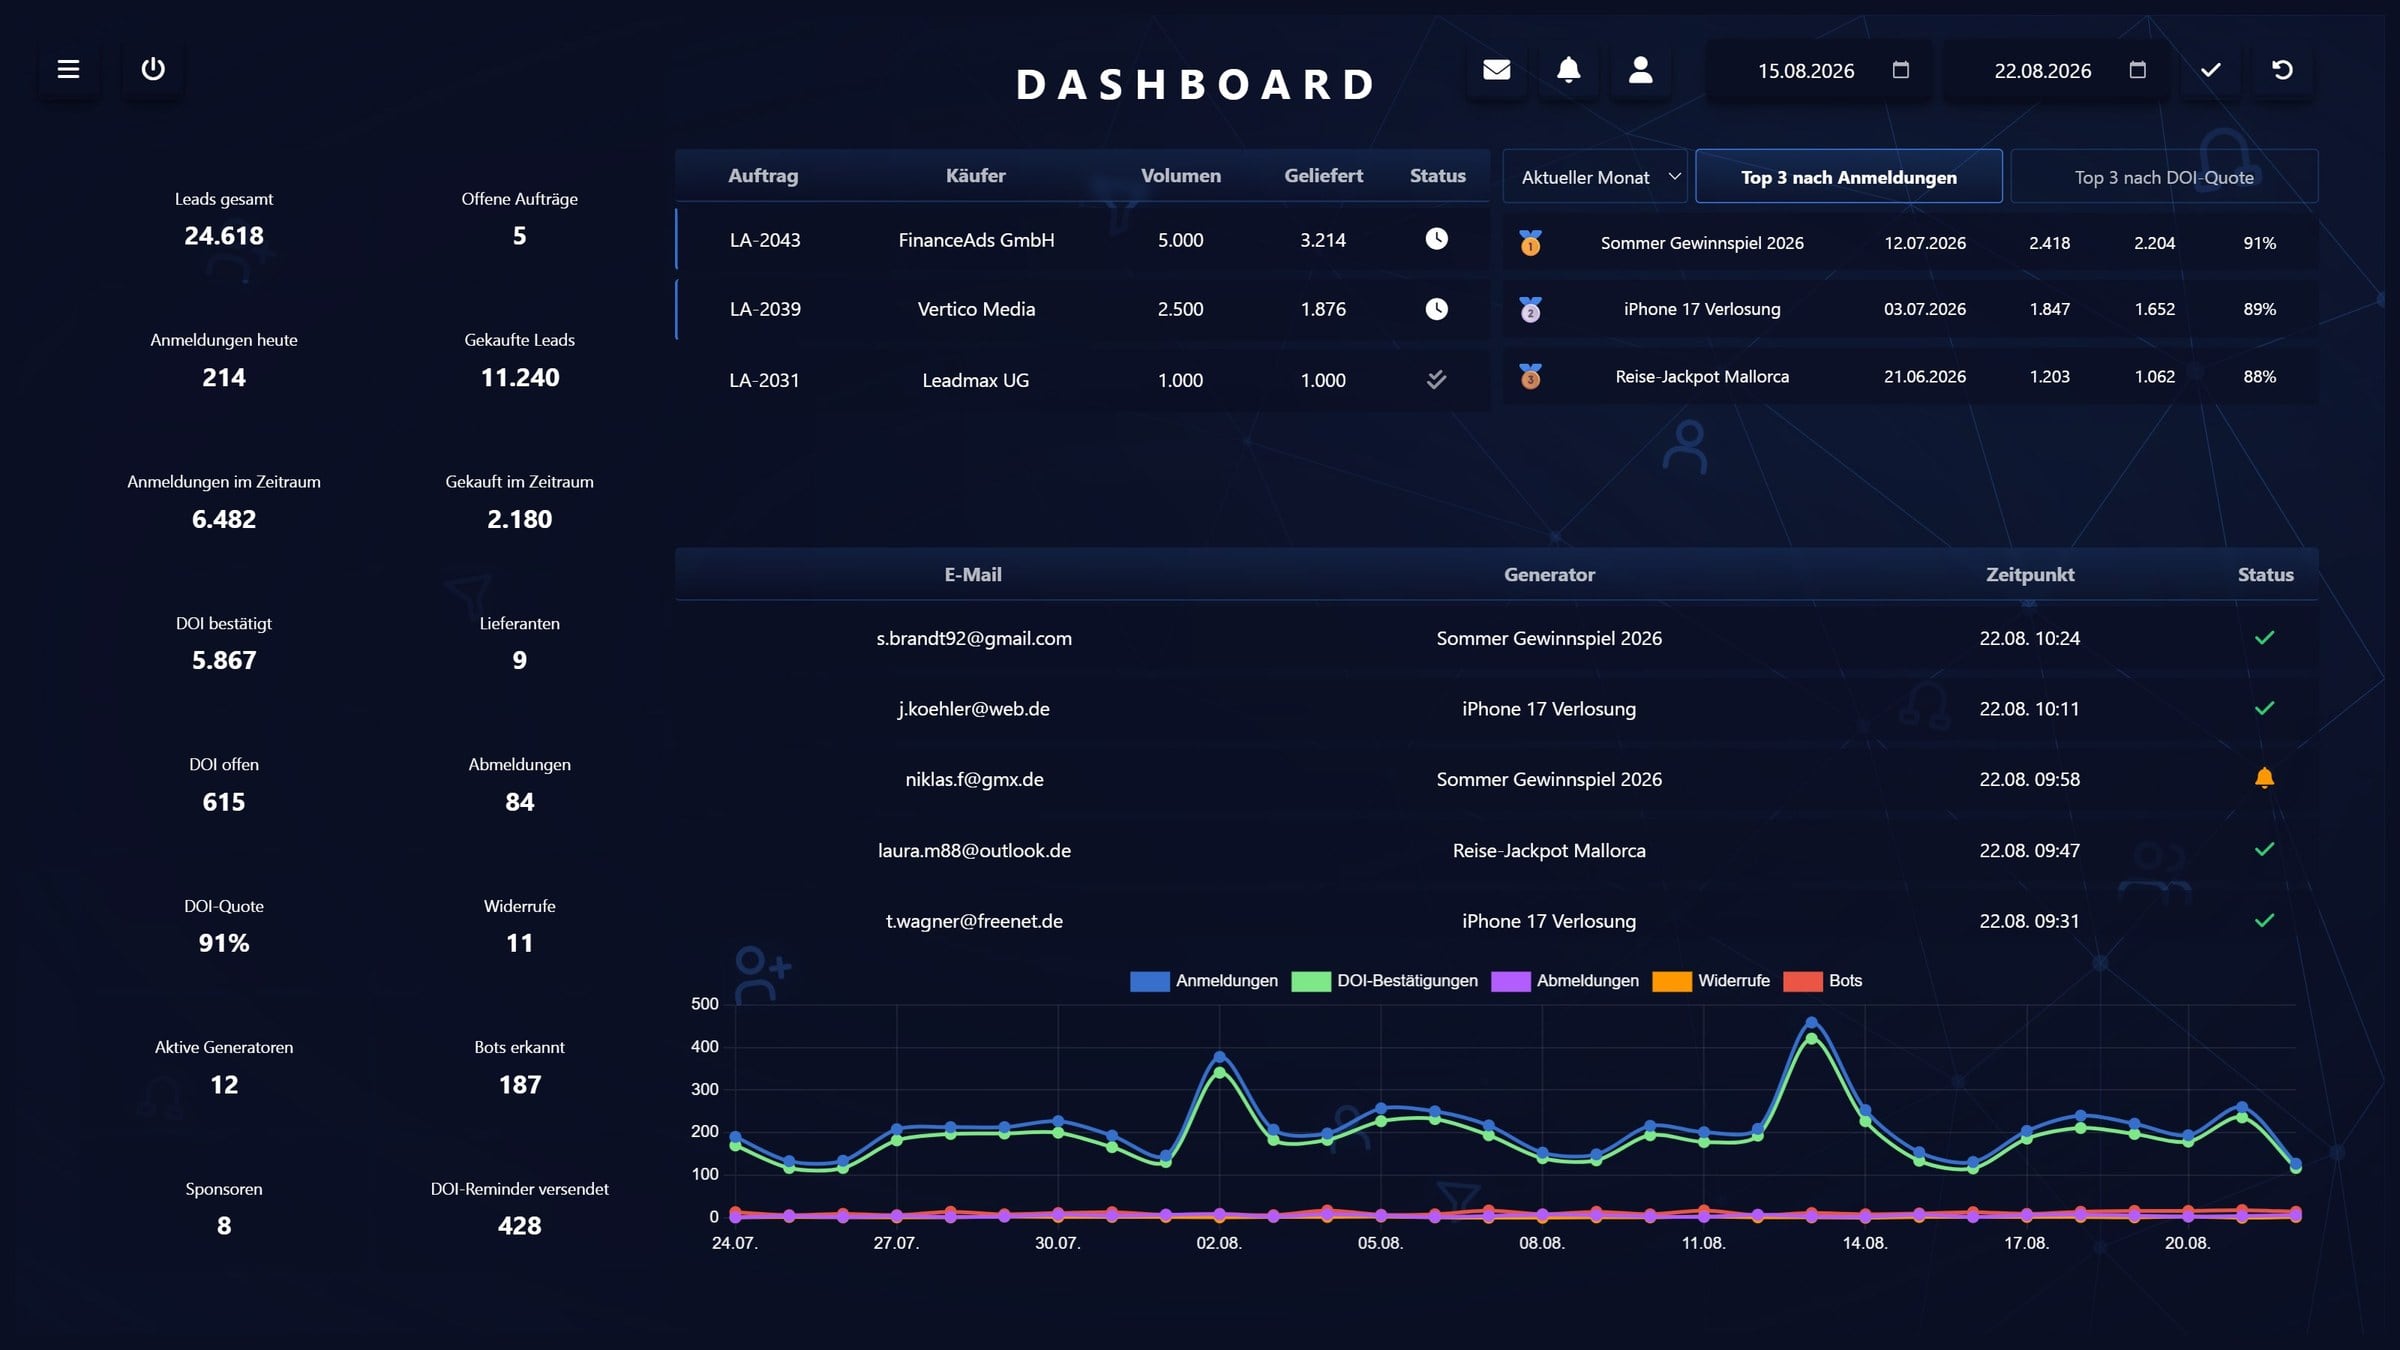Open order LA-2039 row
The width and height of the screenshot is (2400, 1350).
(x=1083, y=309)
